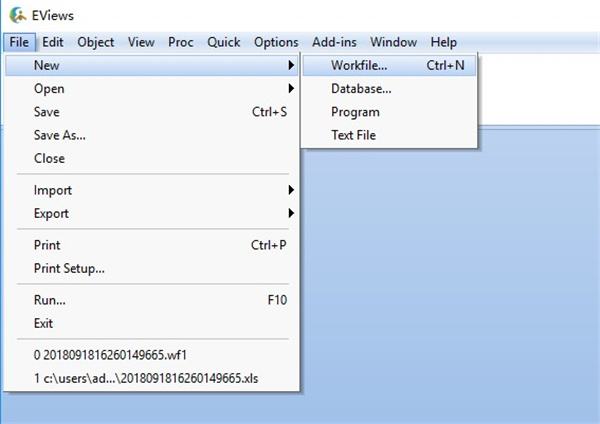Expand the Import submenu arrow
The image size is (600, 424).
coord(291,190)
